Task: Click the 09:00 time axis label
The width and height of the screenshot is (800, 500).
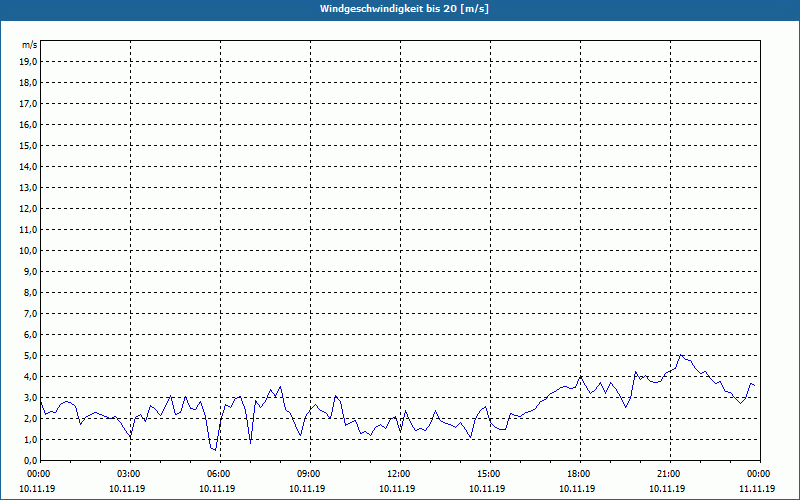Action: [310, 474]
